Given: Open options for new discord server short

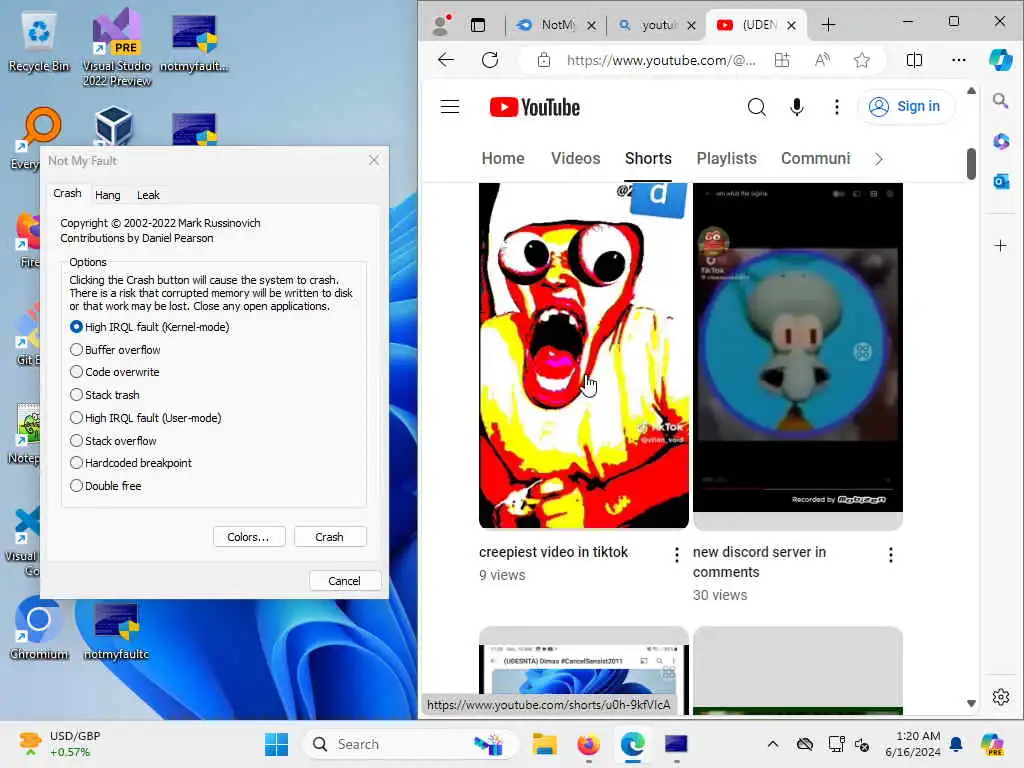Looking at the screenshot, I should pyautogui.click(x=891, y=554).
